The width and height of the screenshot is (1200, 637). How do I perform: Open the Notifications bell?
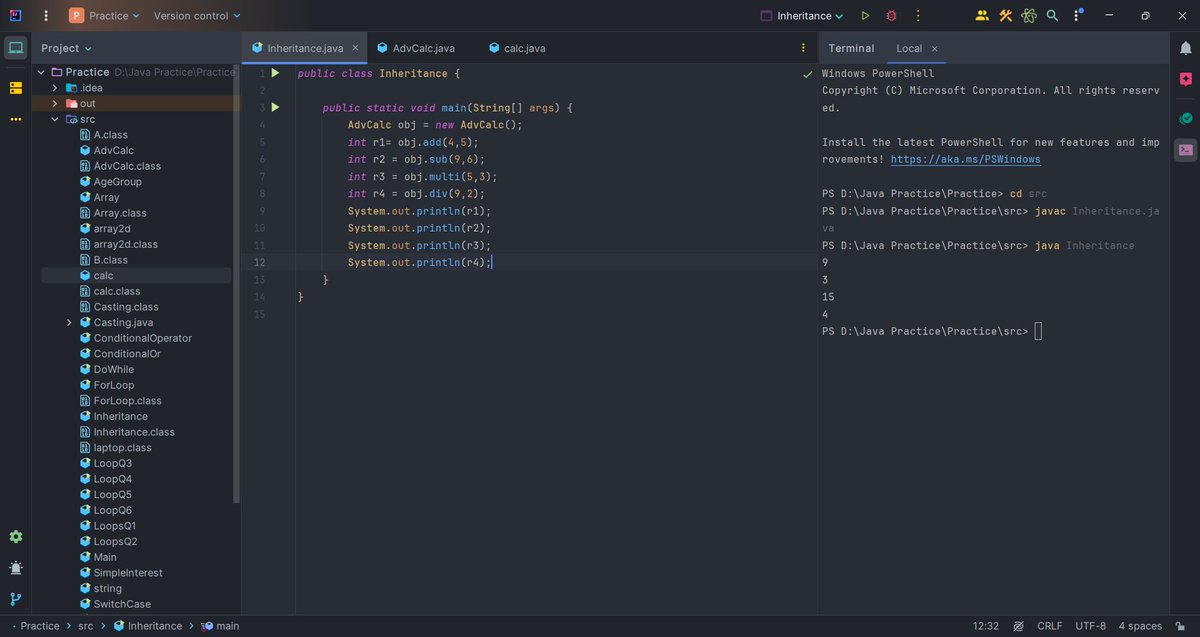[1185, 48]
